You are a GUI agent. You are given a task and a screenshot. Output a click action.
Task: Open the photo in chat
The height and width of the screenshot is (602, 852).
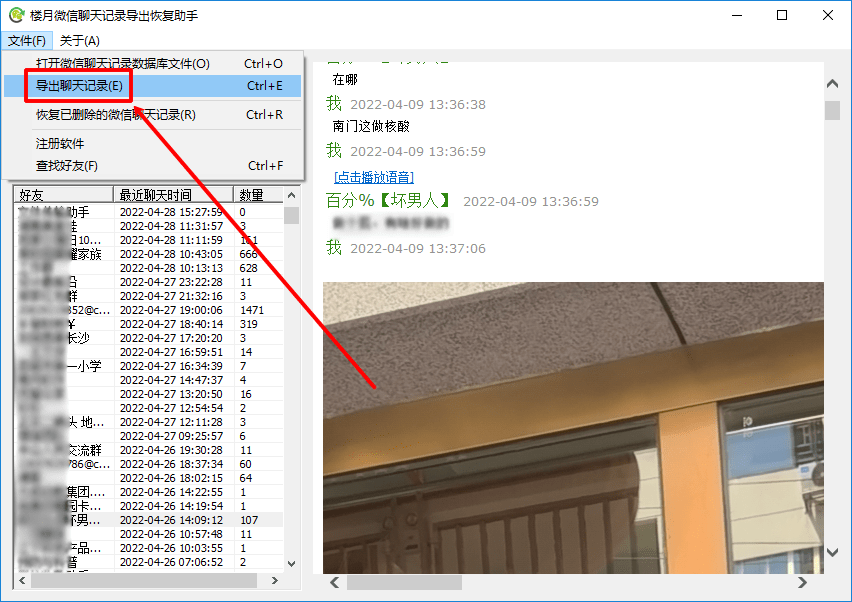[x=573, y=428]
